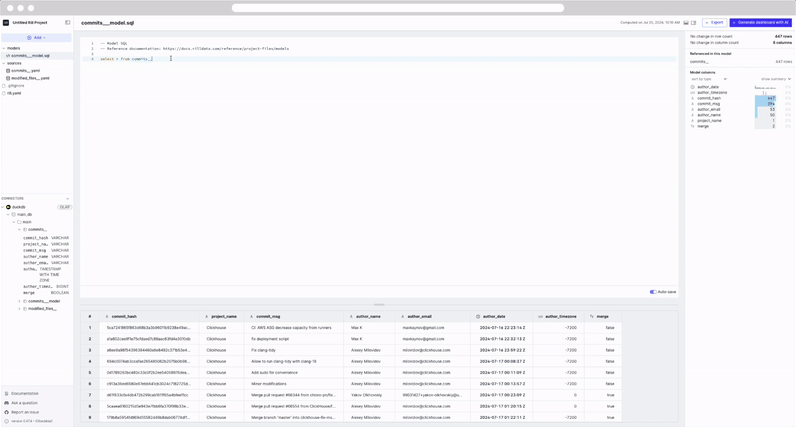Toggle the Auto-save switch
Viewport: 796px width, 428px height.
tap(653, 292)
